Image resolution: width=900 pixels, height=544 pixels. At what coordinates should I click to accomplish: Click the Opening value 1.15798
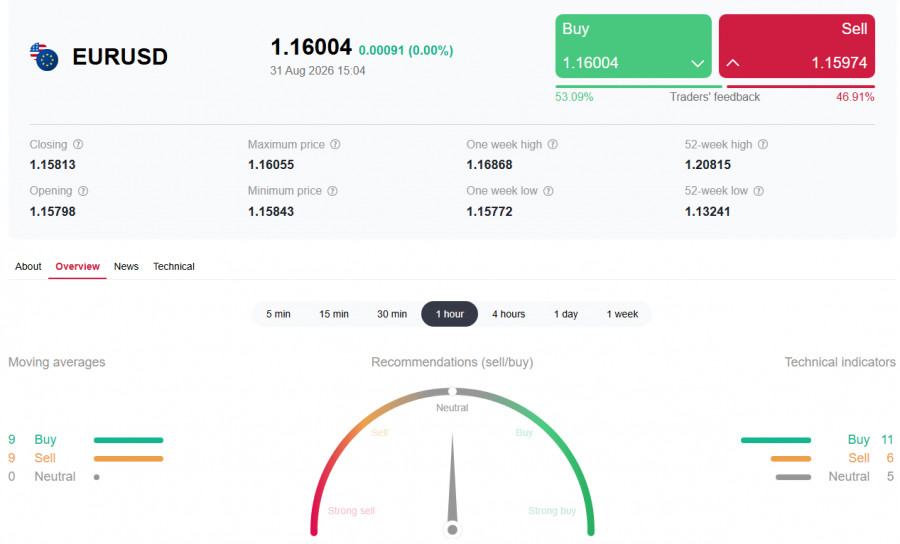[x=53, y=212]
